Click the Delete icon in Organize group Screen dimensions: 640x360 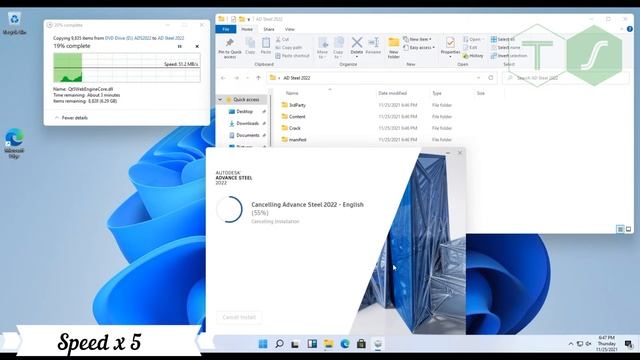tap(357, 46)
